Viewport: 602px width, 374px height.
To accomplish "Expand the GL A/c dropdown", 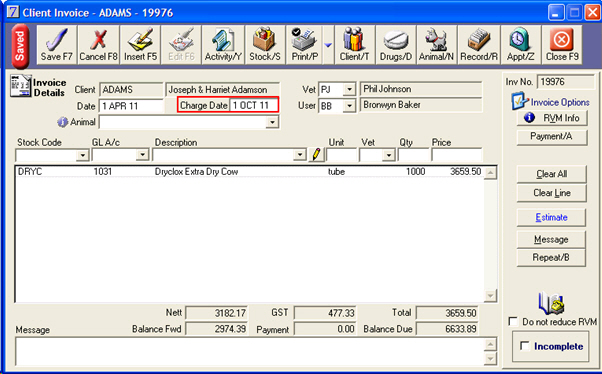I will pos(142,155).
